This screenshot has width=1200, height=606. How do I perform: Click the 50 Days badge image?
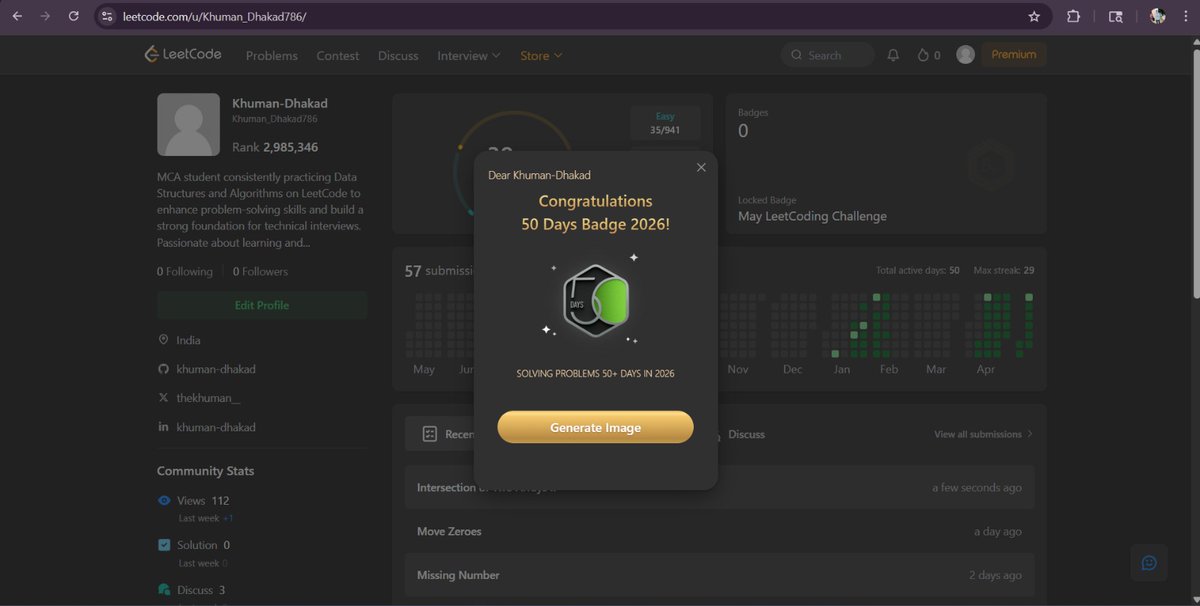(595, 299)
